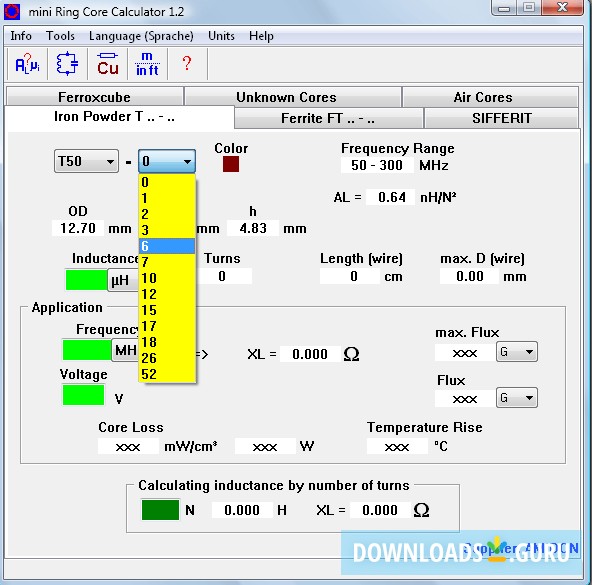Screen dimensions: 592x585
Task: Minimize the mini Ring Core Calculator window
Action: click(504, 8)
